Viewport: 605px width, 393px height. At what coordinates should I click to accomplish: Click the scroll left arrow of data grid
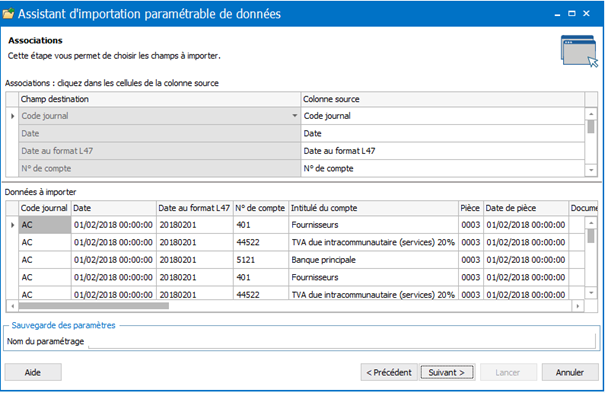13,306
